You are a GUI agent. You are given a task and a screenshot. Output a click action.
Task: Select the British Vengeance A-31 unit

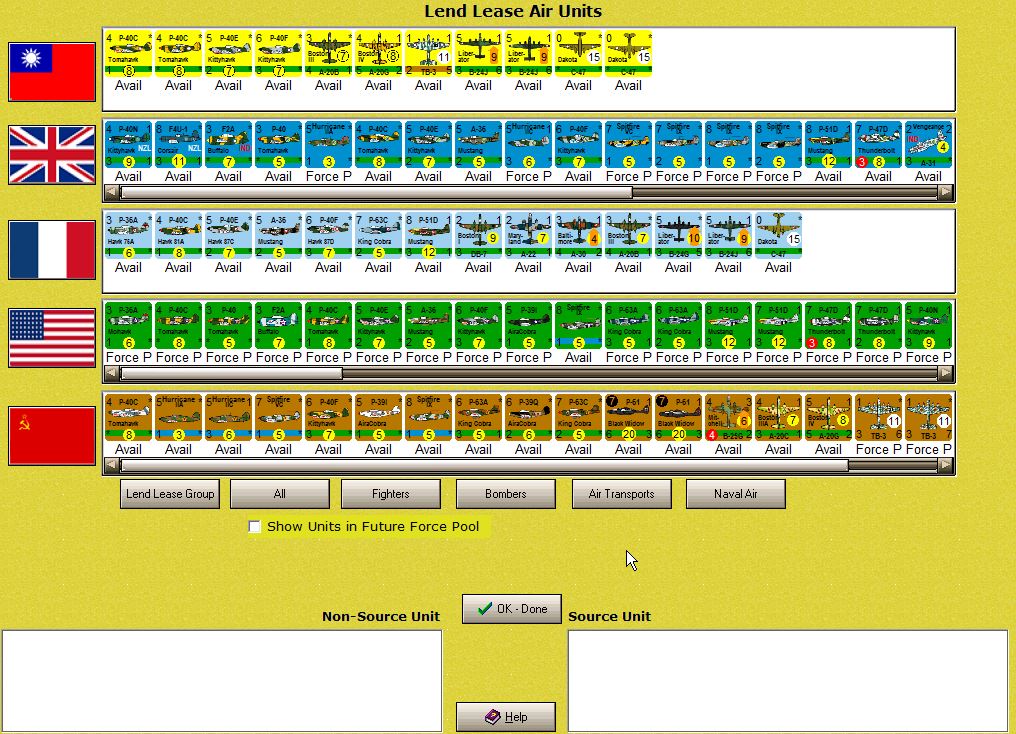(929, 144)
